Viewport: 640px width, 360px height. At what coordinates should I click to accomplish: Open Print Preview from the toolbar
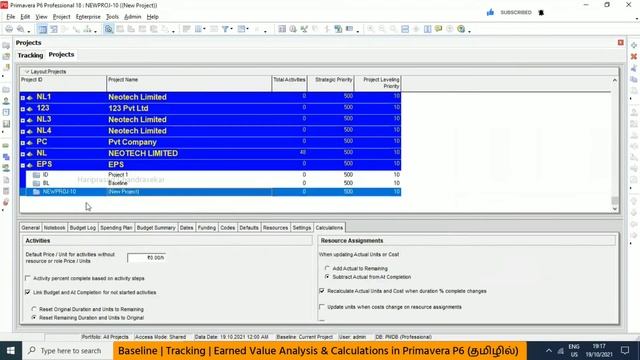pyautogui.click(x=20, y=29)
